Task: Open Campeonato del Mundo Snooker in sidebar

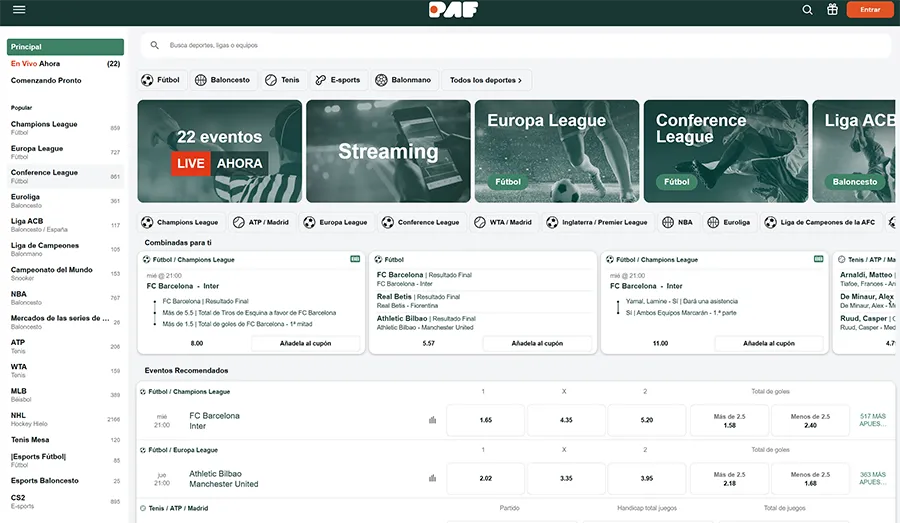Action: click(x=65, y=273)
